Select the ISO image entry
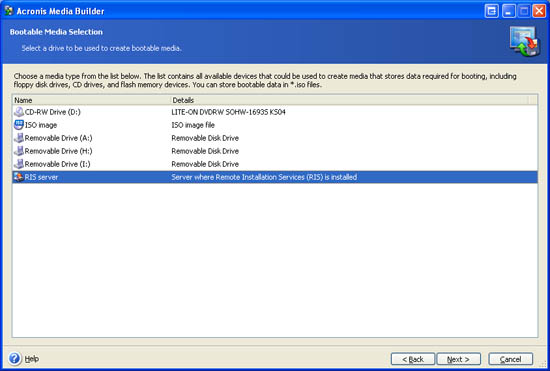The image size is (550, 371). pyautogui.click(x=275, y=125)
